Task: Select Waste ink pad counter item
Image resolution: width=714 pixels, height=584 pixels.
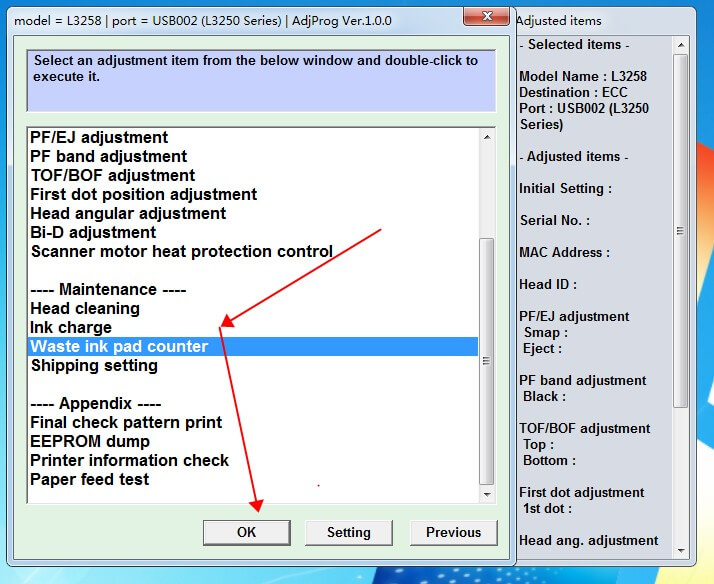Action: (x=119, y=347)
